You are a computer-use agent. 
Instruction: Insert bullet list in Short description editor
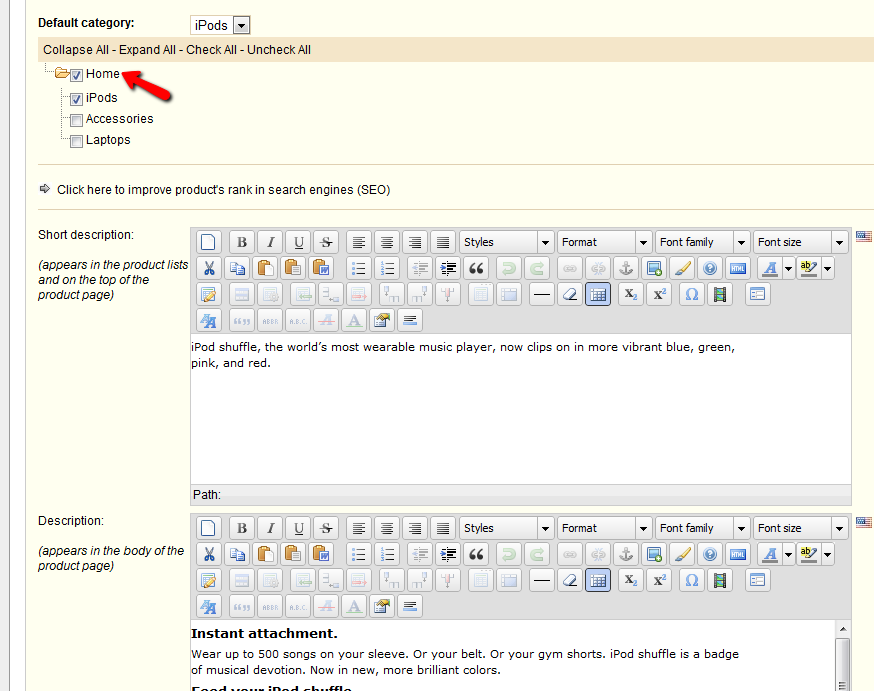(x=359, y=269)
